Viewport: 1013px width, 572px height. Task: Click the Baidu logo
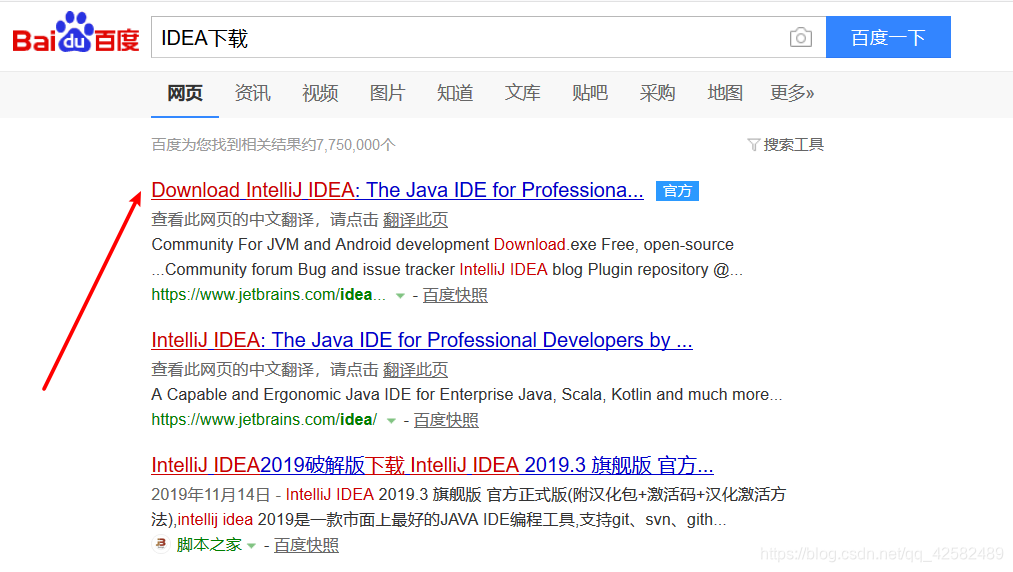[x=76, y=33]
